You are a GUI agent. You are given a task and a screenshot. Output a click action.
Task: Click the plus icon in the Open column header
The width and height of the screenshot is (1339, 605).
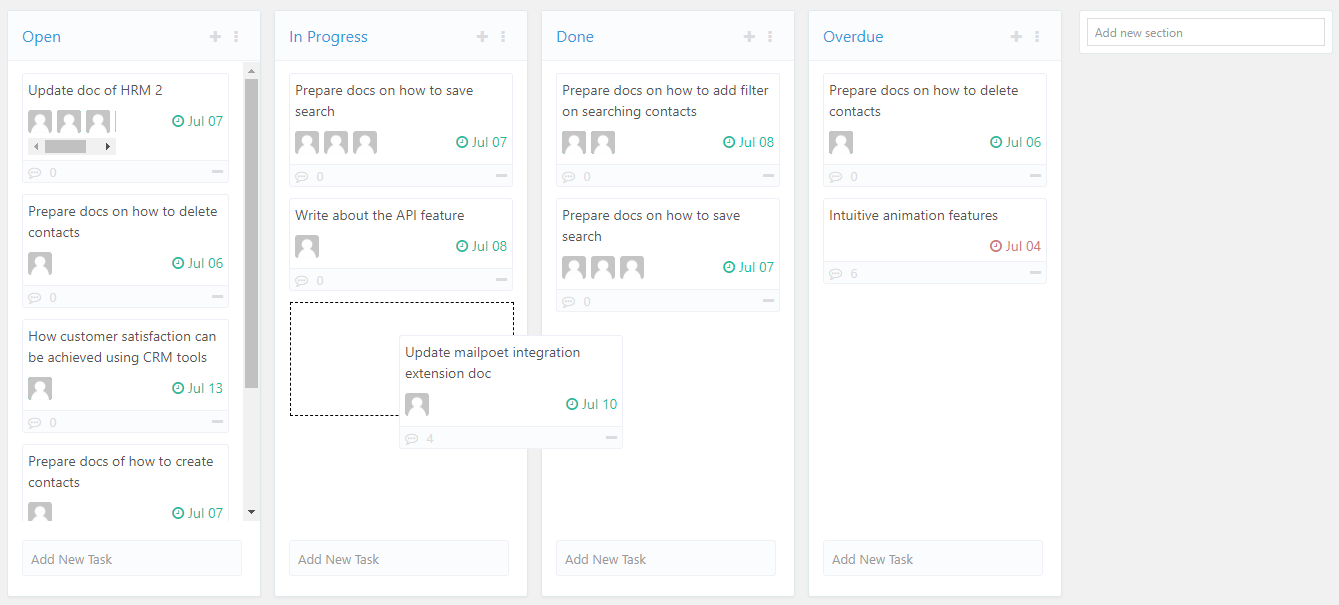pos(215,37)
